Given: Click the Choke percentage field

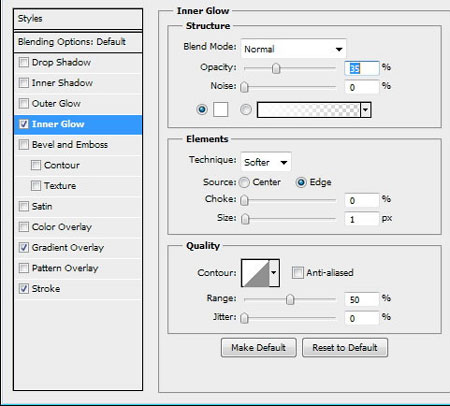Looking at the screenshot, I should pyautogui.click(x=362, y=200).
